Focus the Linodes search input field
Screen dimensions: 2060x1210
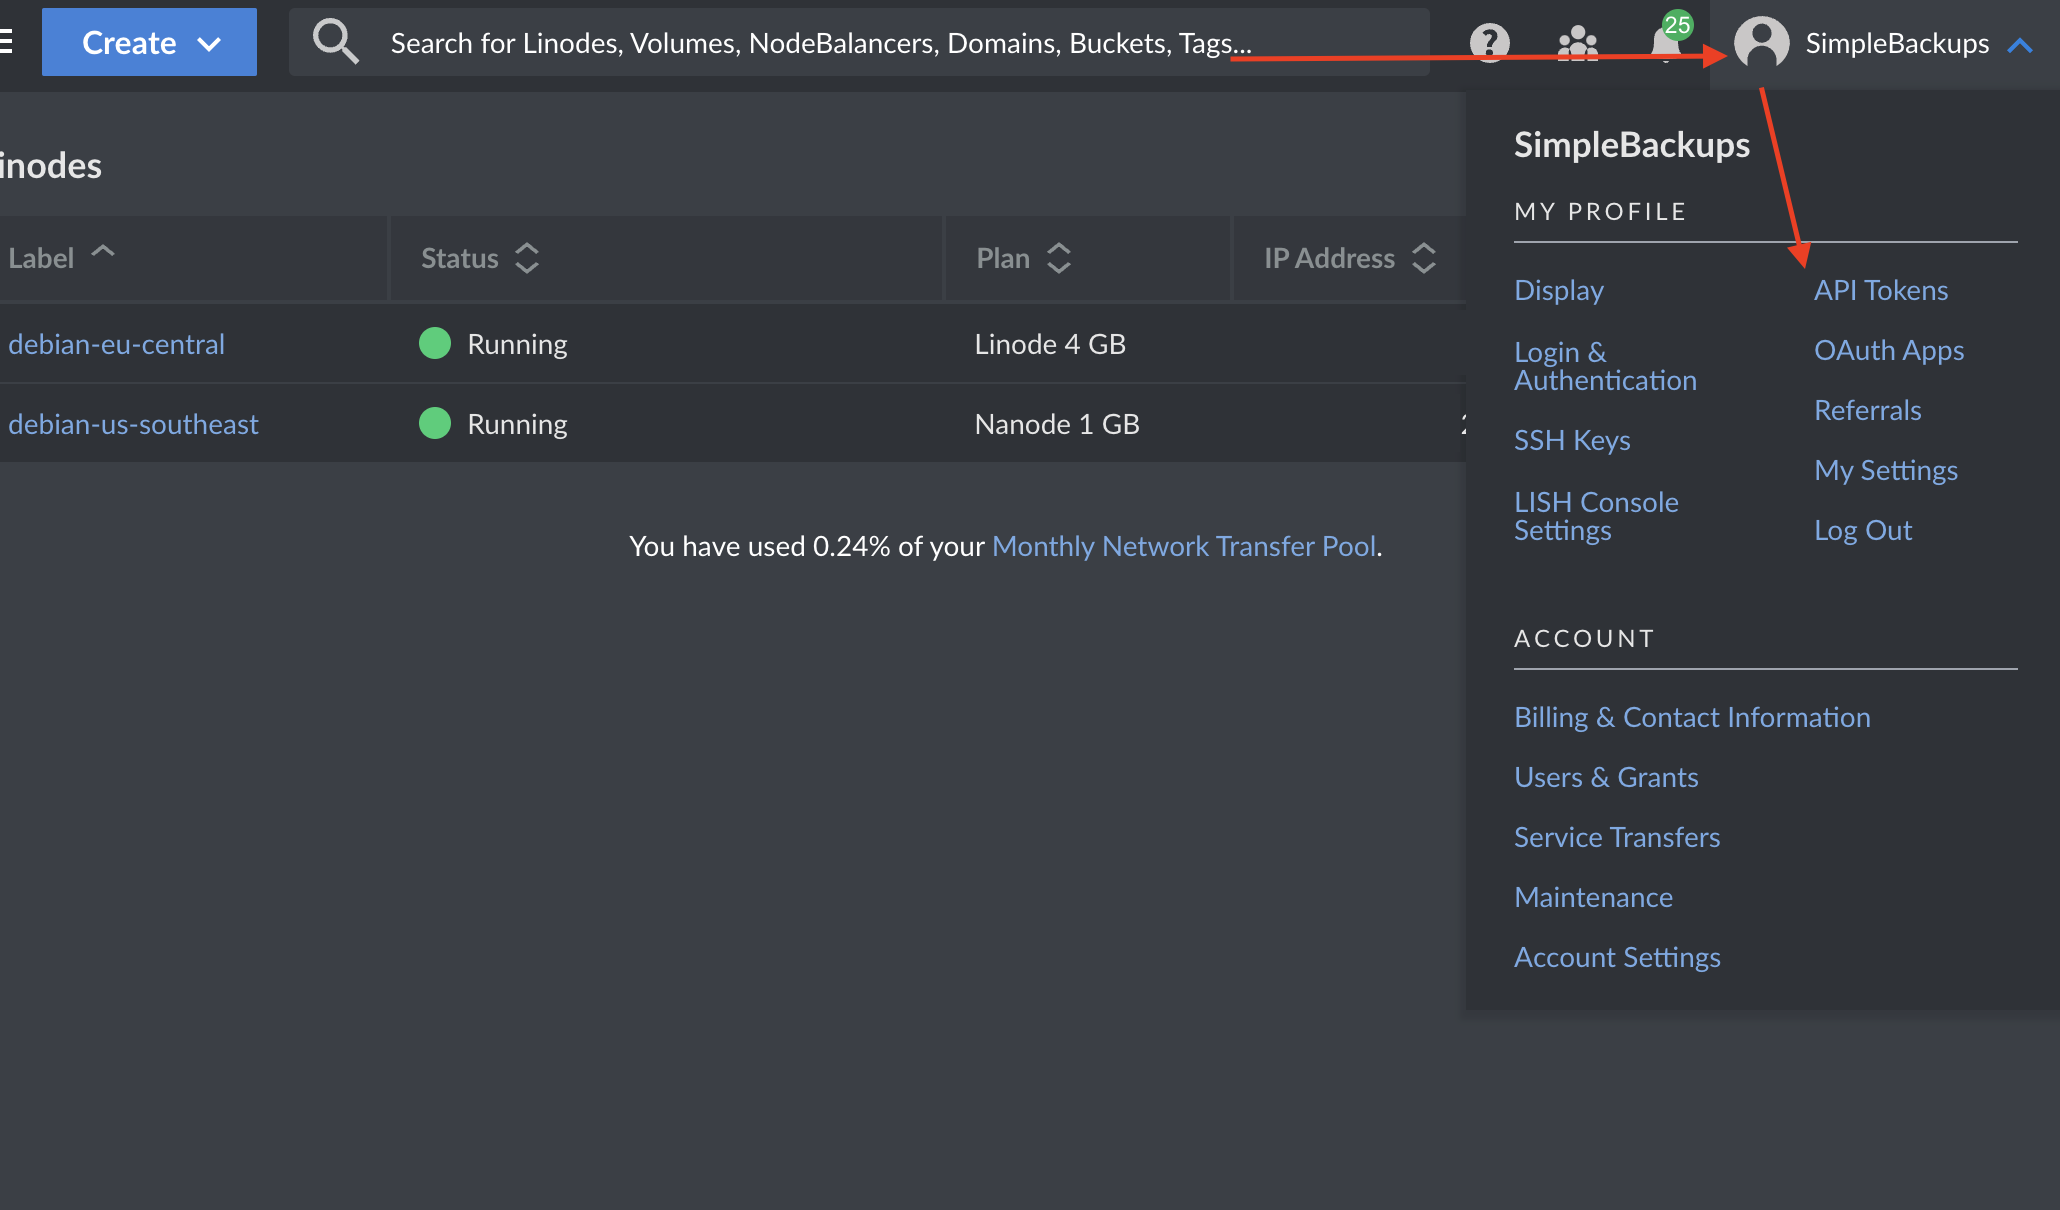pos(820,43)
